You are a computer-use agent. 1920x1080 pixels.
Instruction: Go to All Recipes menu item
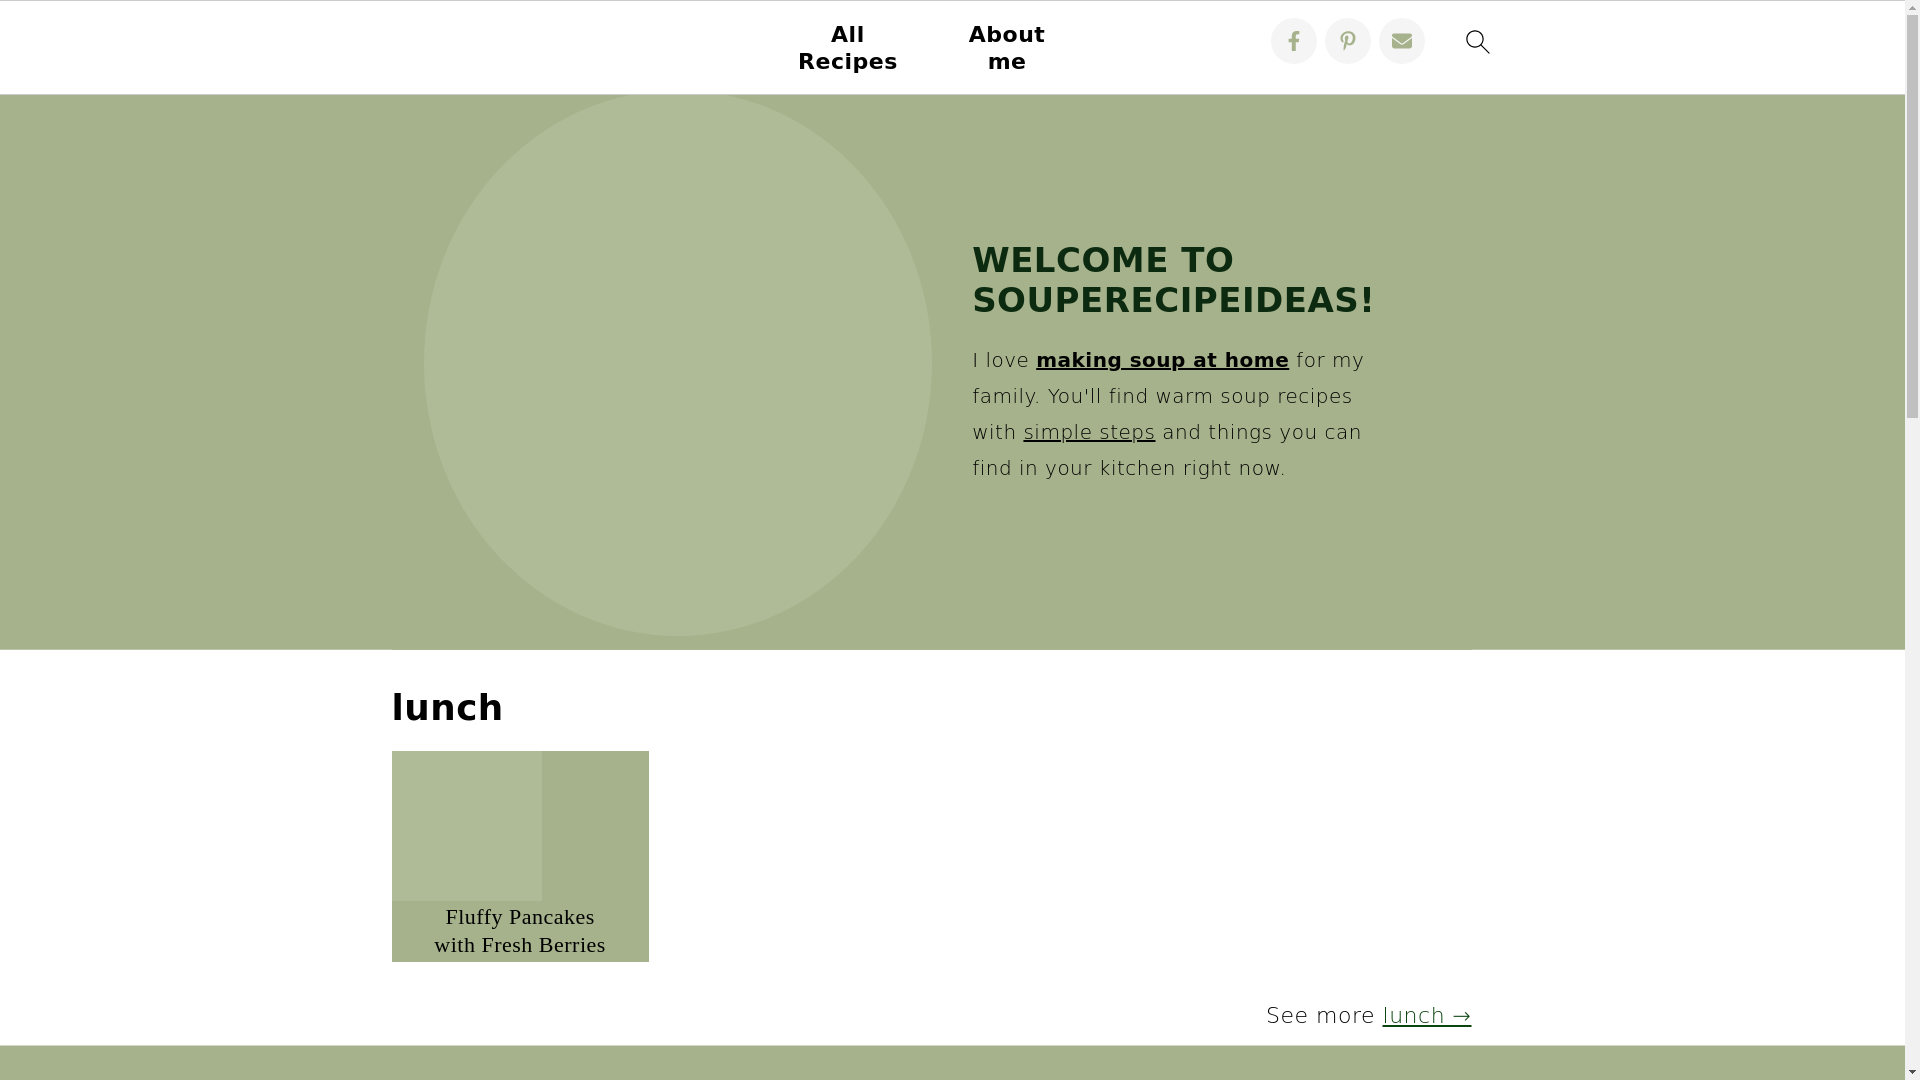coord(847,48)
